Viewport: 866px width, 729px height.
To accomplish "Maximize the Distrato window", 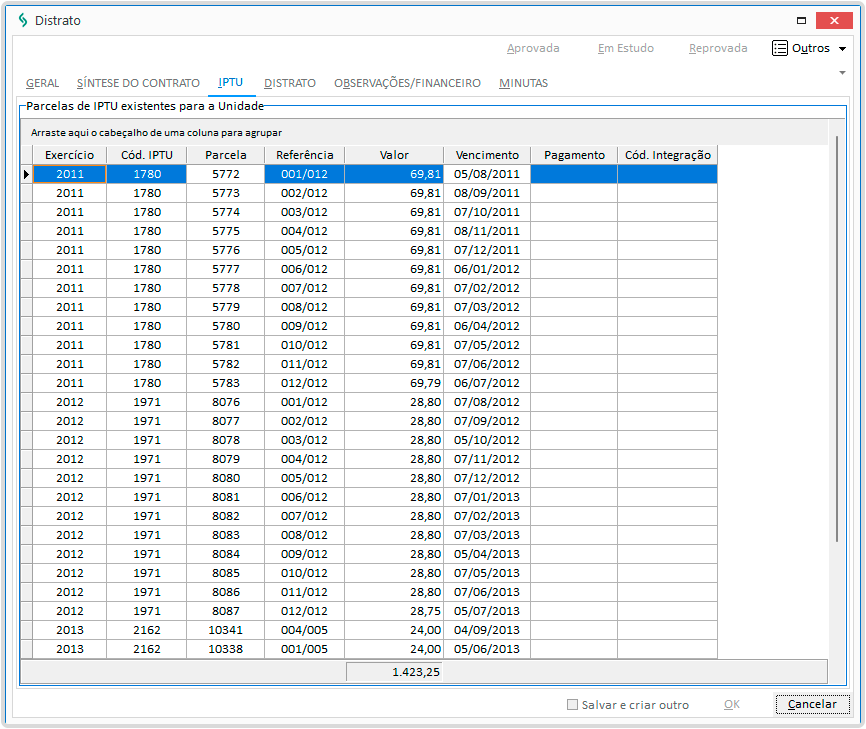I will coord(800,20).
